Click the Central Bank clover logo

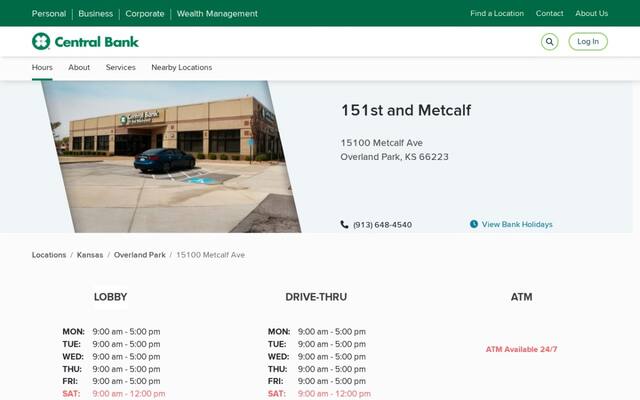click(x=41, y=41)
